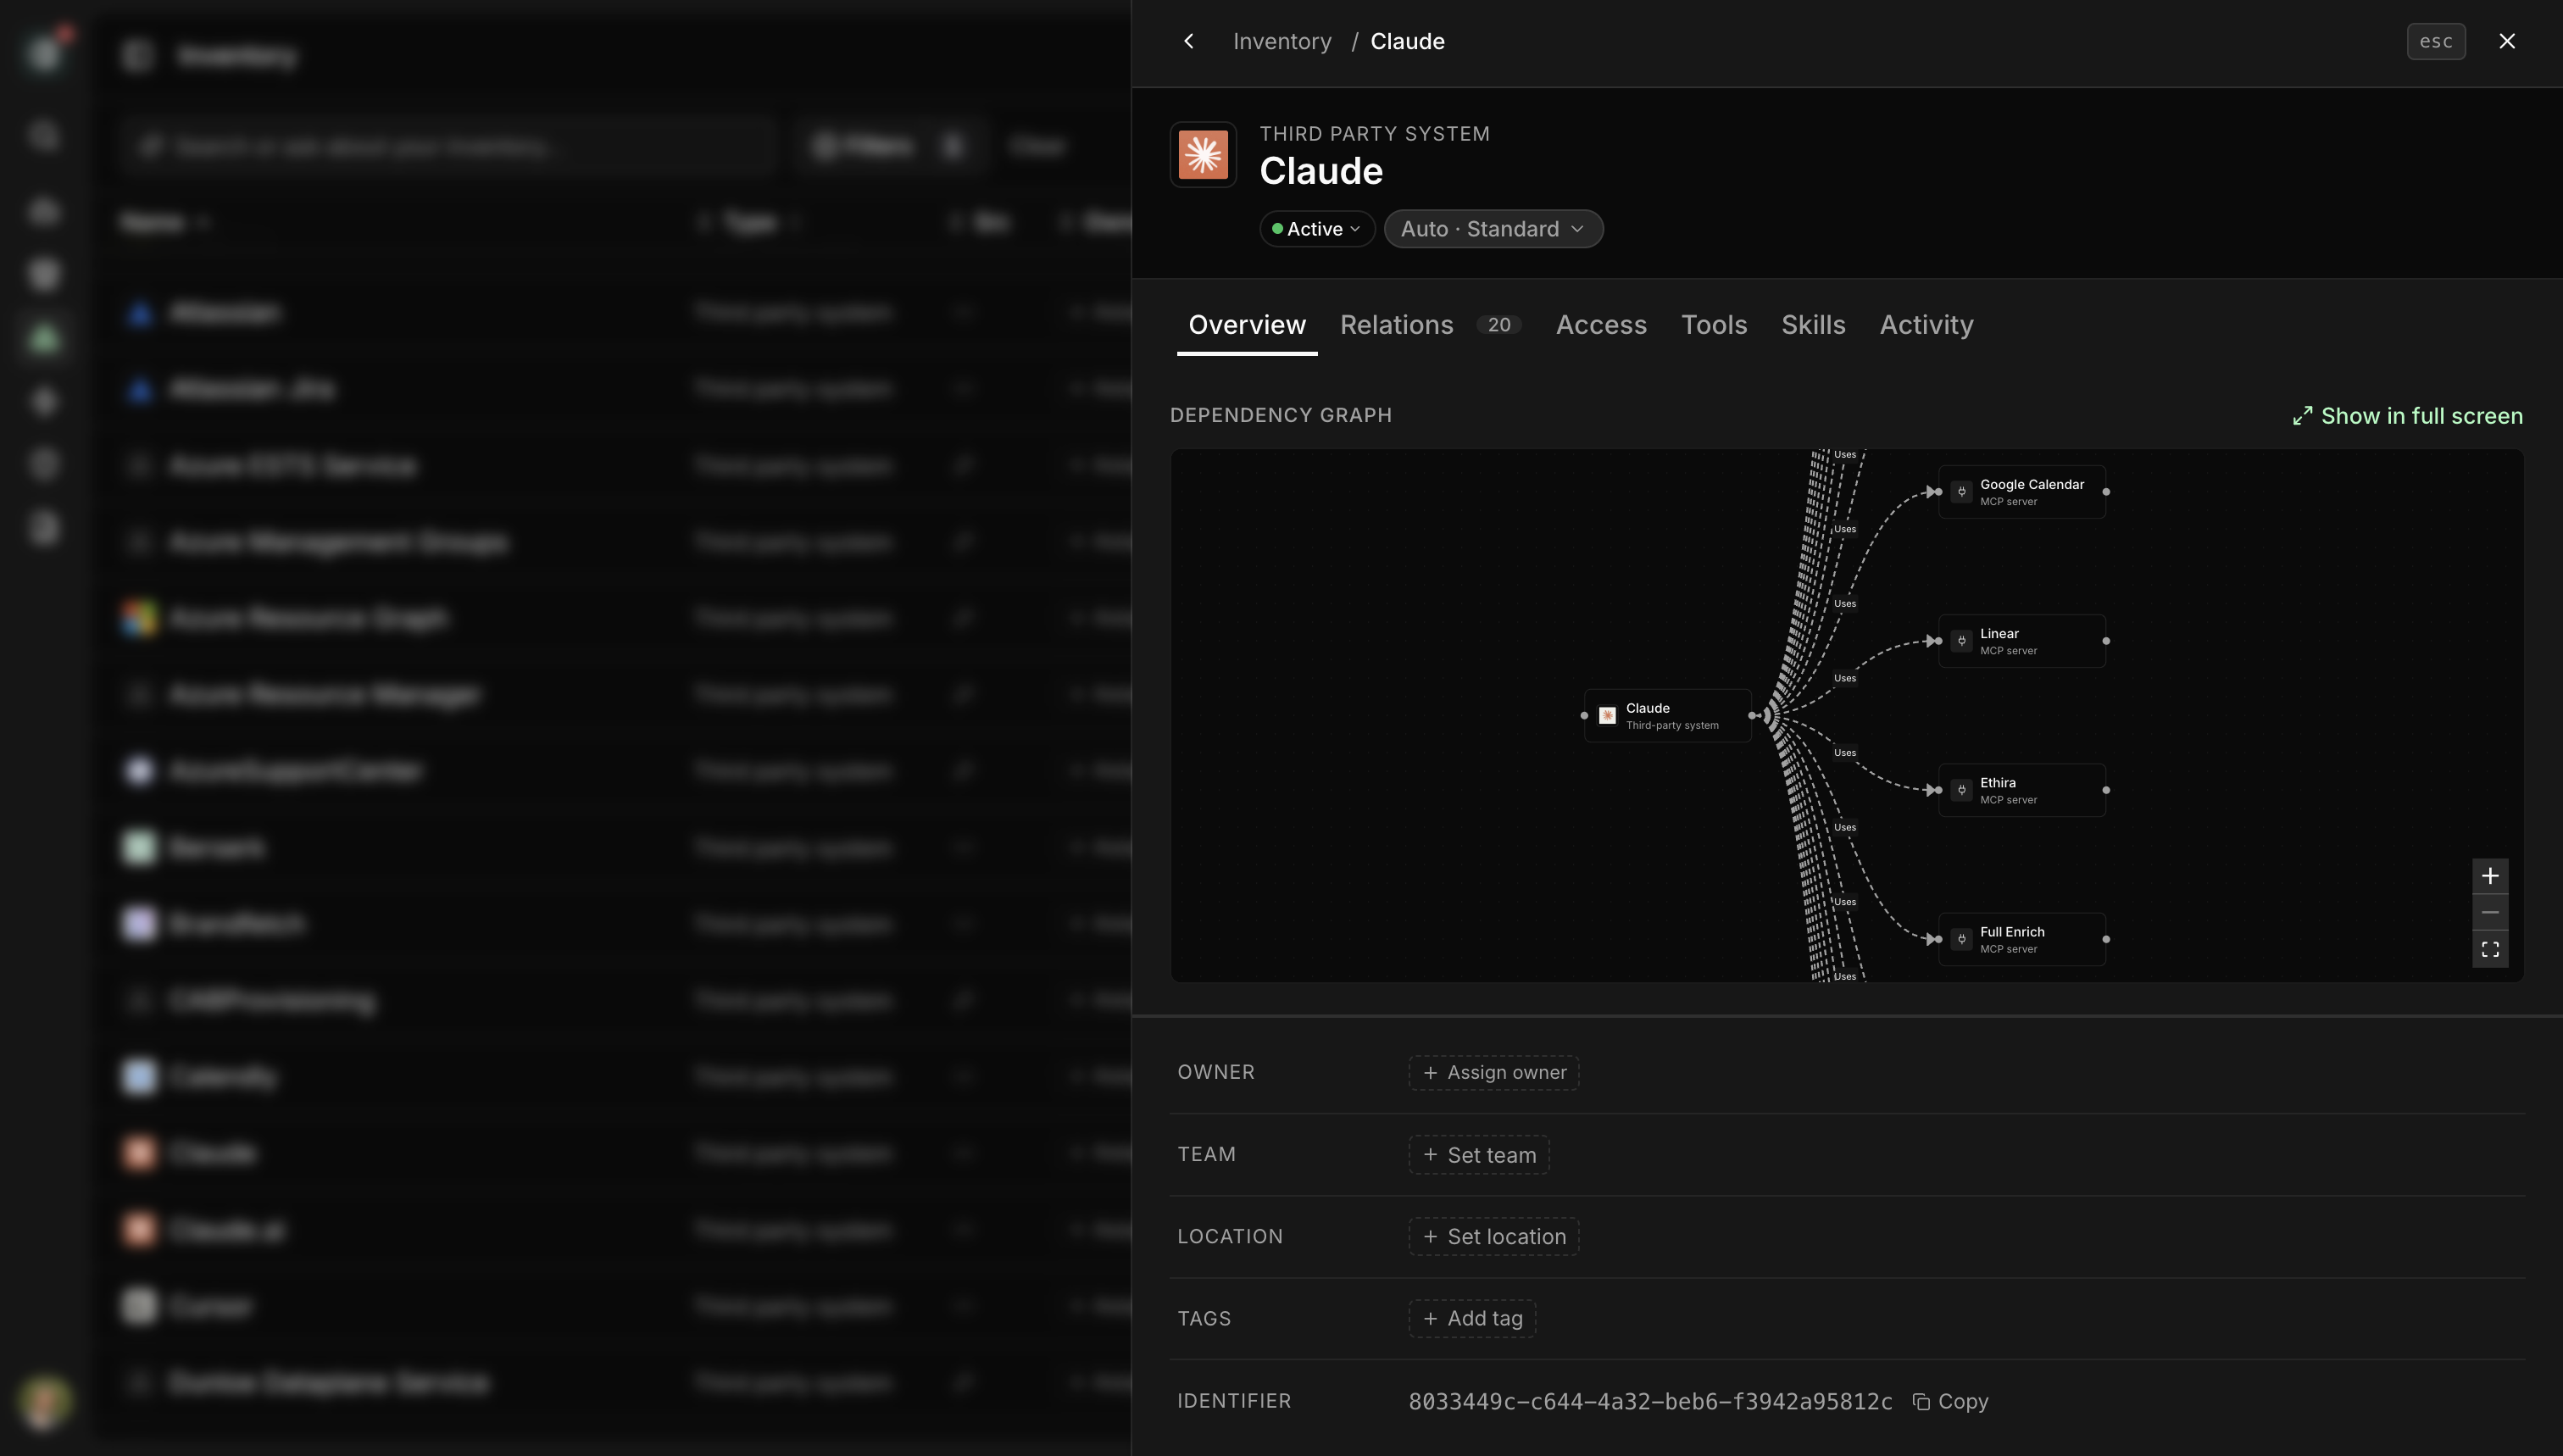Click the plus icon in Assign owner
The width and height of the screenshot is (2563, 1456).
(x=1430, y=1073)
